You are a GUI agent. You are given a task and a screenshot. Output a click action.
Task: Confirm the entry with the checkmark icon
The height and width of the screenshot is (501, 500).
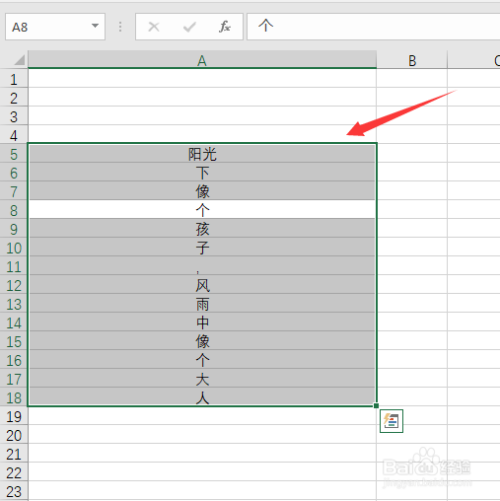point(189,27)
